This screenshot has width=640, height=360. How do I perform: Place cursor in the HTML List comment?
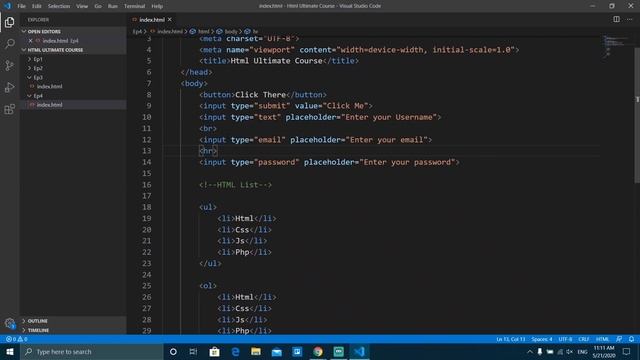(236, 185)
